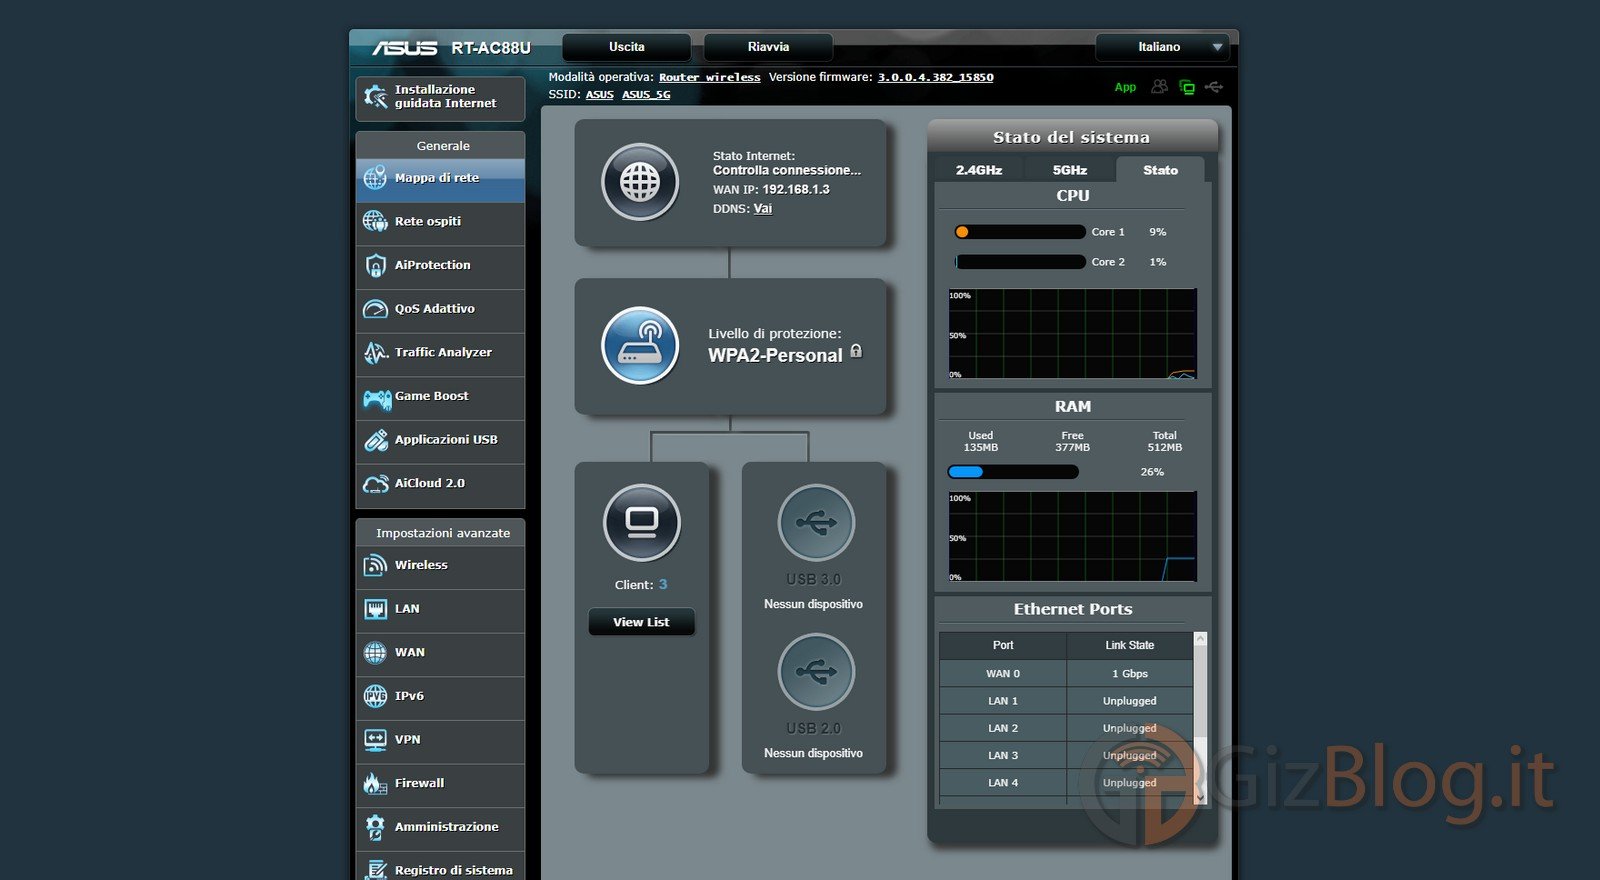
Task: Click the LAN 1 port cell
Action: [1003, 701]
